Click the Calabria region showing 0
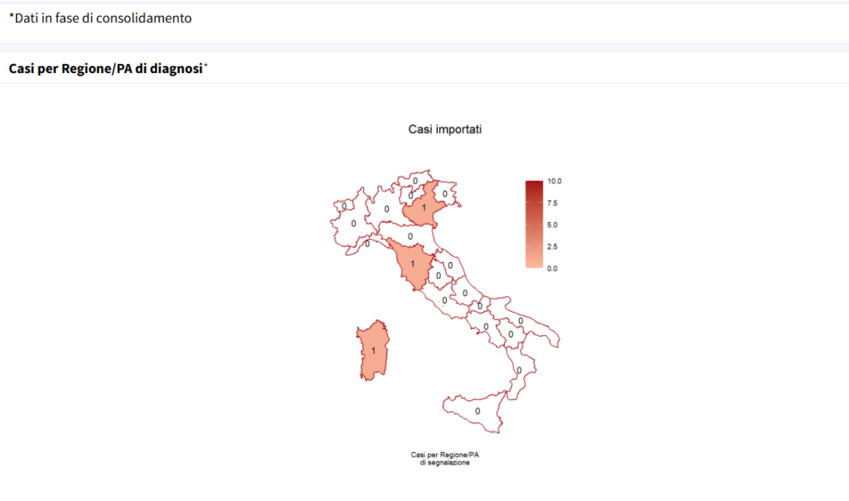849x501 pixels. [x=519, y=372]
